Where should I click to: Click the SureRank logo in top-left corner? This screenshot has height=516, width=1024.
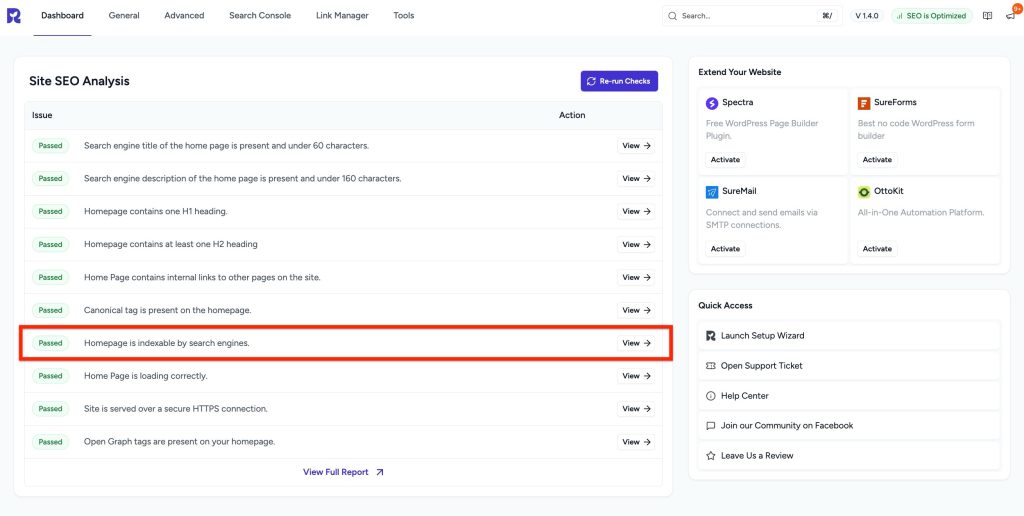pos(14,16)
